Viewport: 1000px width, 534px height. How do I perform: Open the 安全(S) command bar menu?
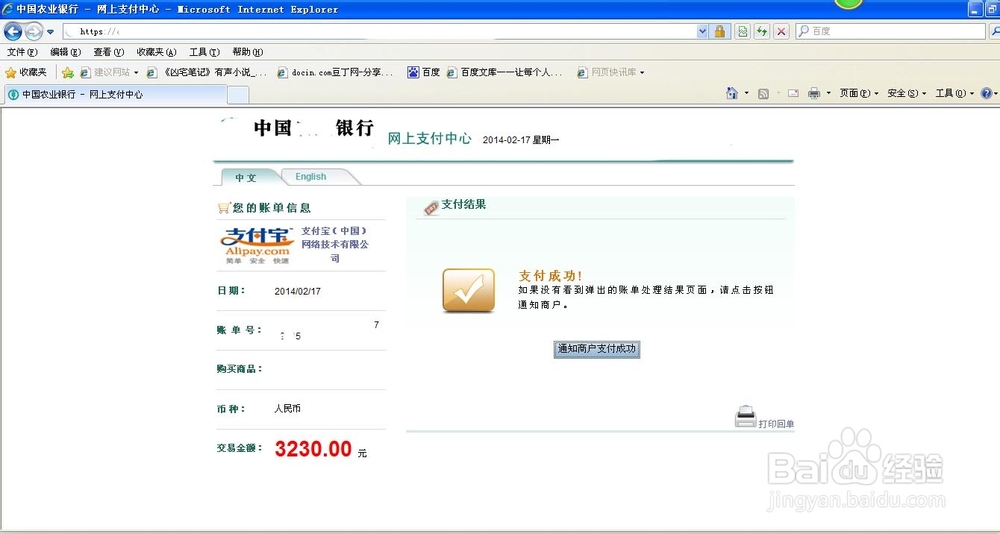[x=907, y=94]
